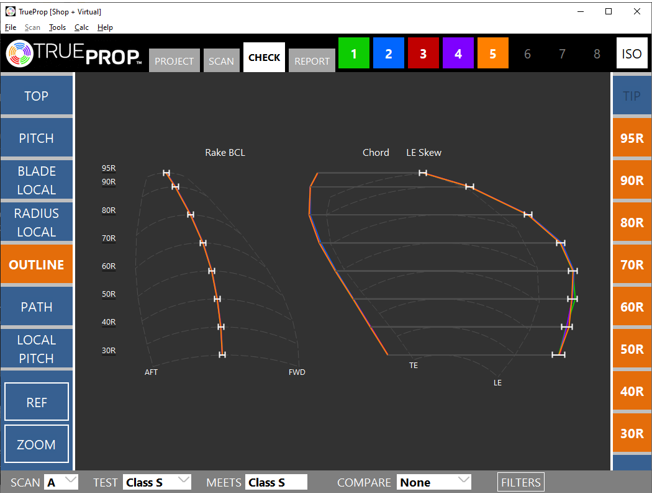653x493 pixels.
Task: Select orange blade 5 button
Action: point(493,54)
